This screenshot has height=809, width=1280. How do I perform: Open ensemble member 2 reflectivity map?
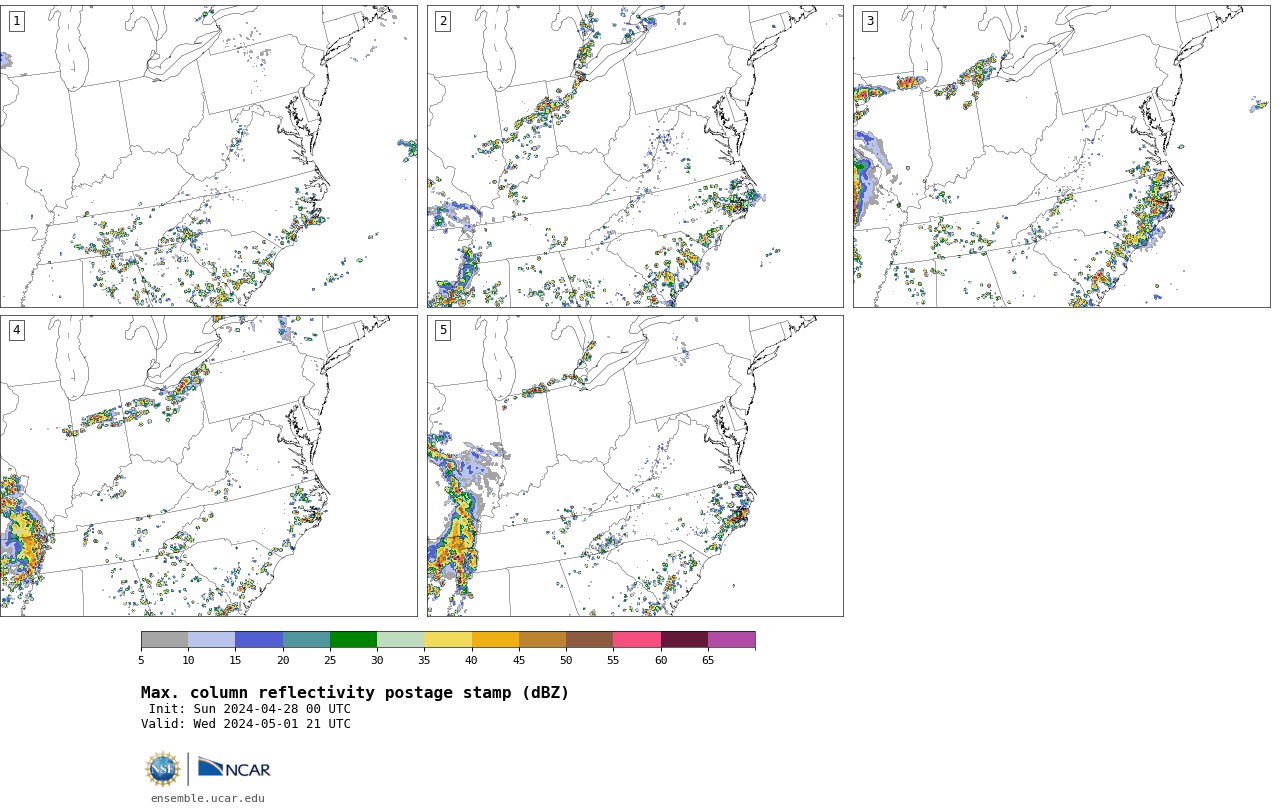pos(635,156)
